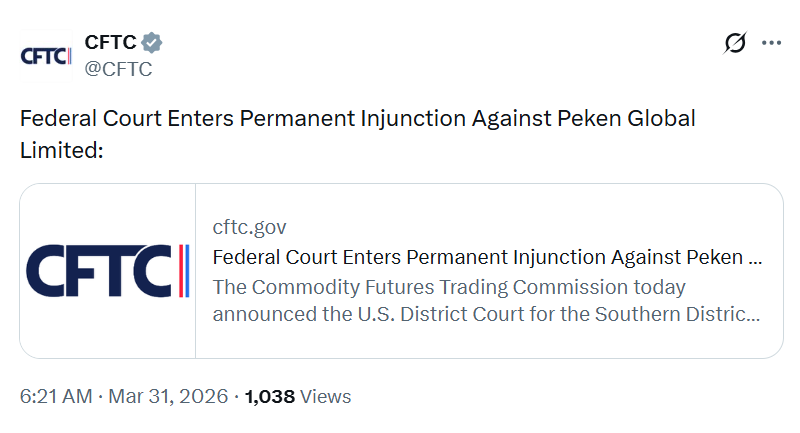Click the cftc.gov domain label

(x=249, y=227)
